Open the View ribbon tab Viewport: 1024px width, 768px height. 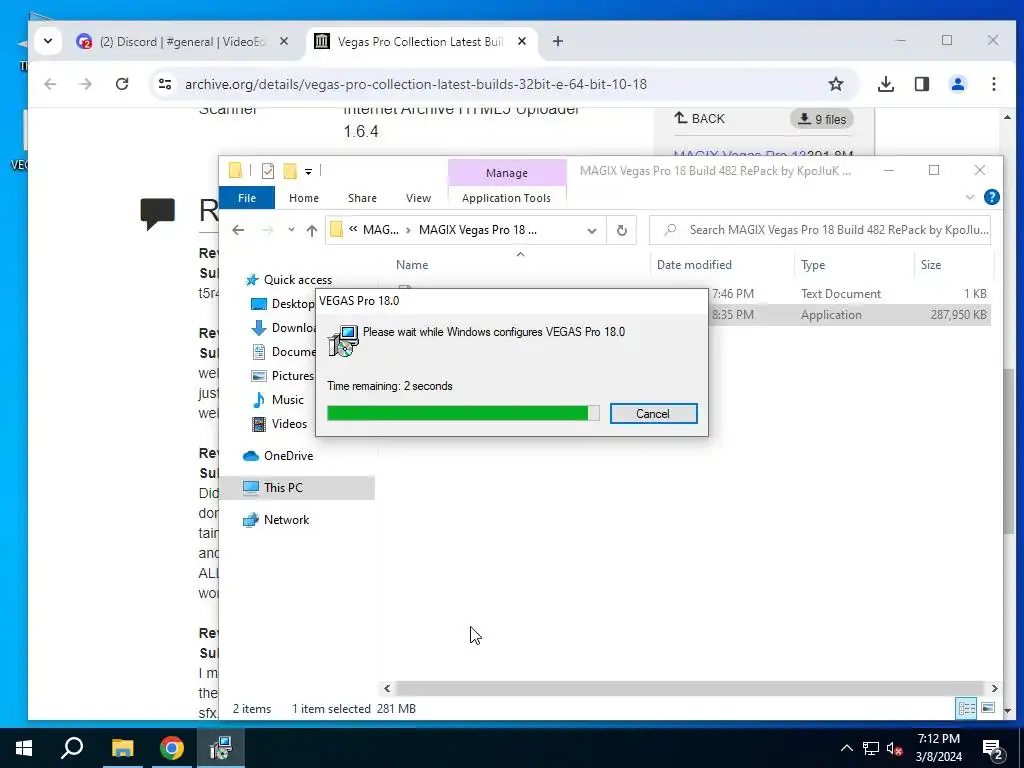(x=418, y=198)
